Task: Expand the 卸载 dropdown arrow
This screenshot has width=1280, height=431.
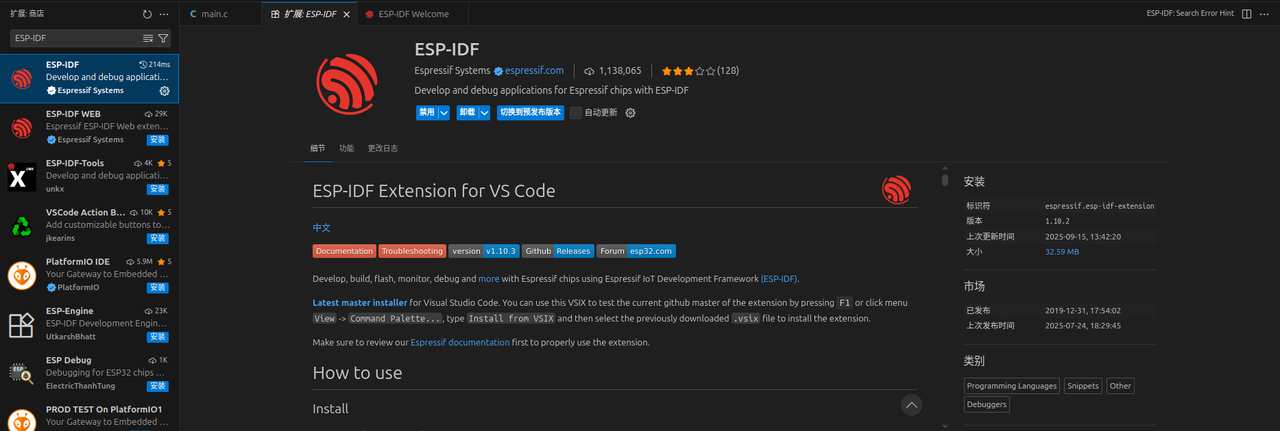Action: (x=484, y=113)
